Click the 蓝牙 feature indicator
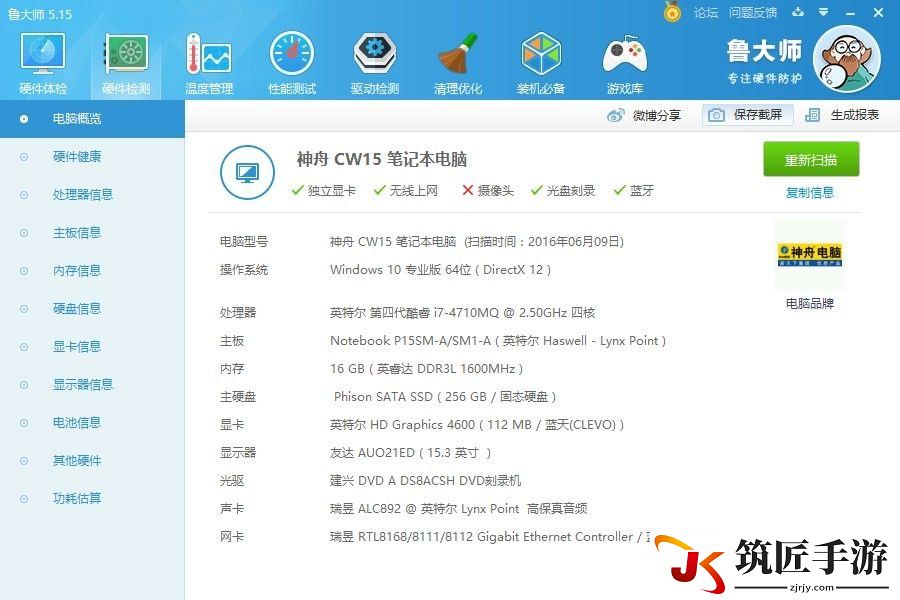This screenshot has width=900, height=600. [634, 191]
